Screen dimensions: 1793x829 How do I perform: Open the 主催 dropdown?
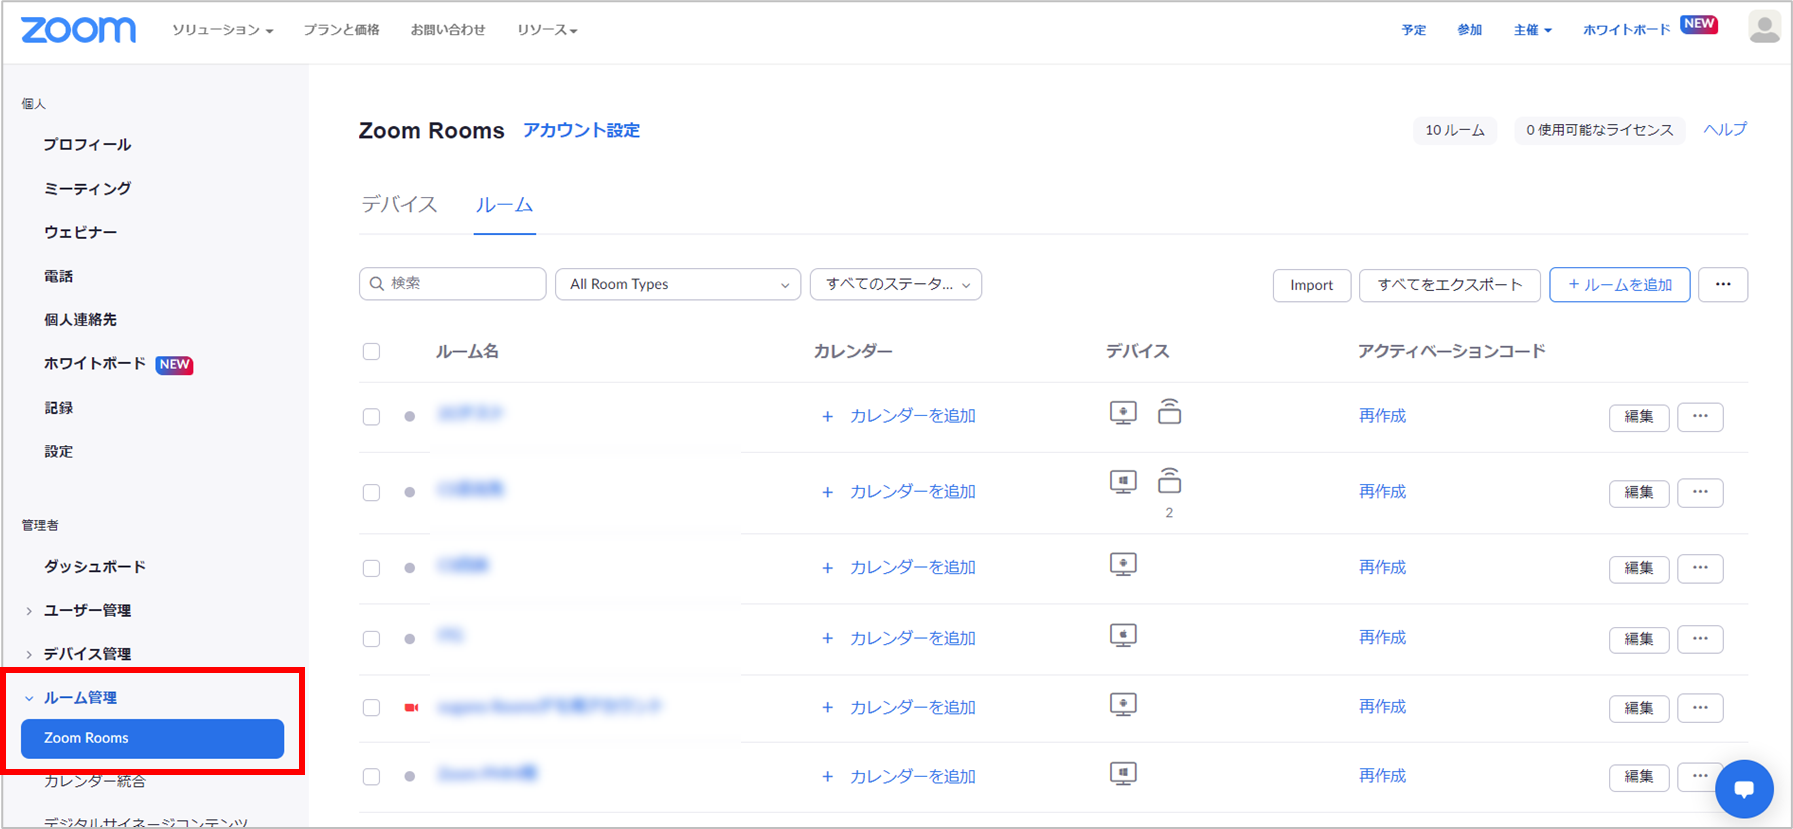pos(1532,30)
